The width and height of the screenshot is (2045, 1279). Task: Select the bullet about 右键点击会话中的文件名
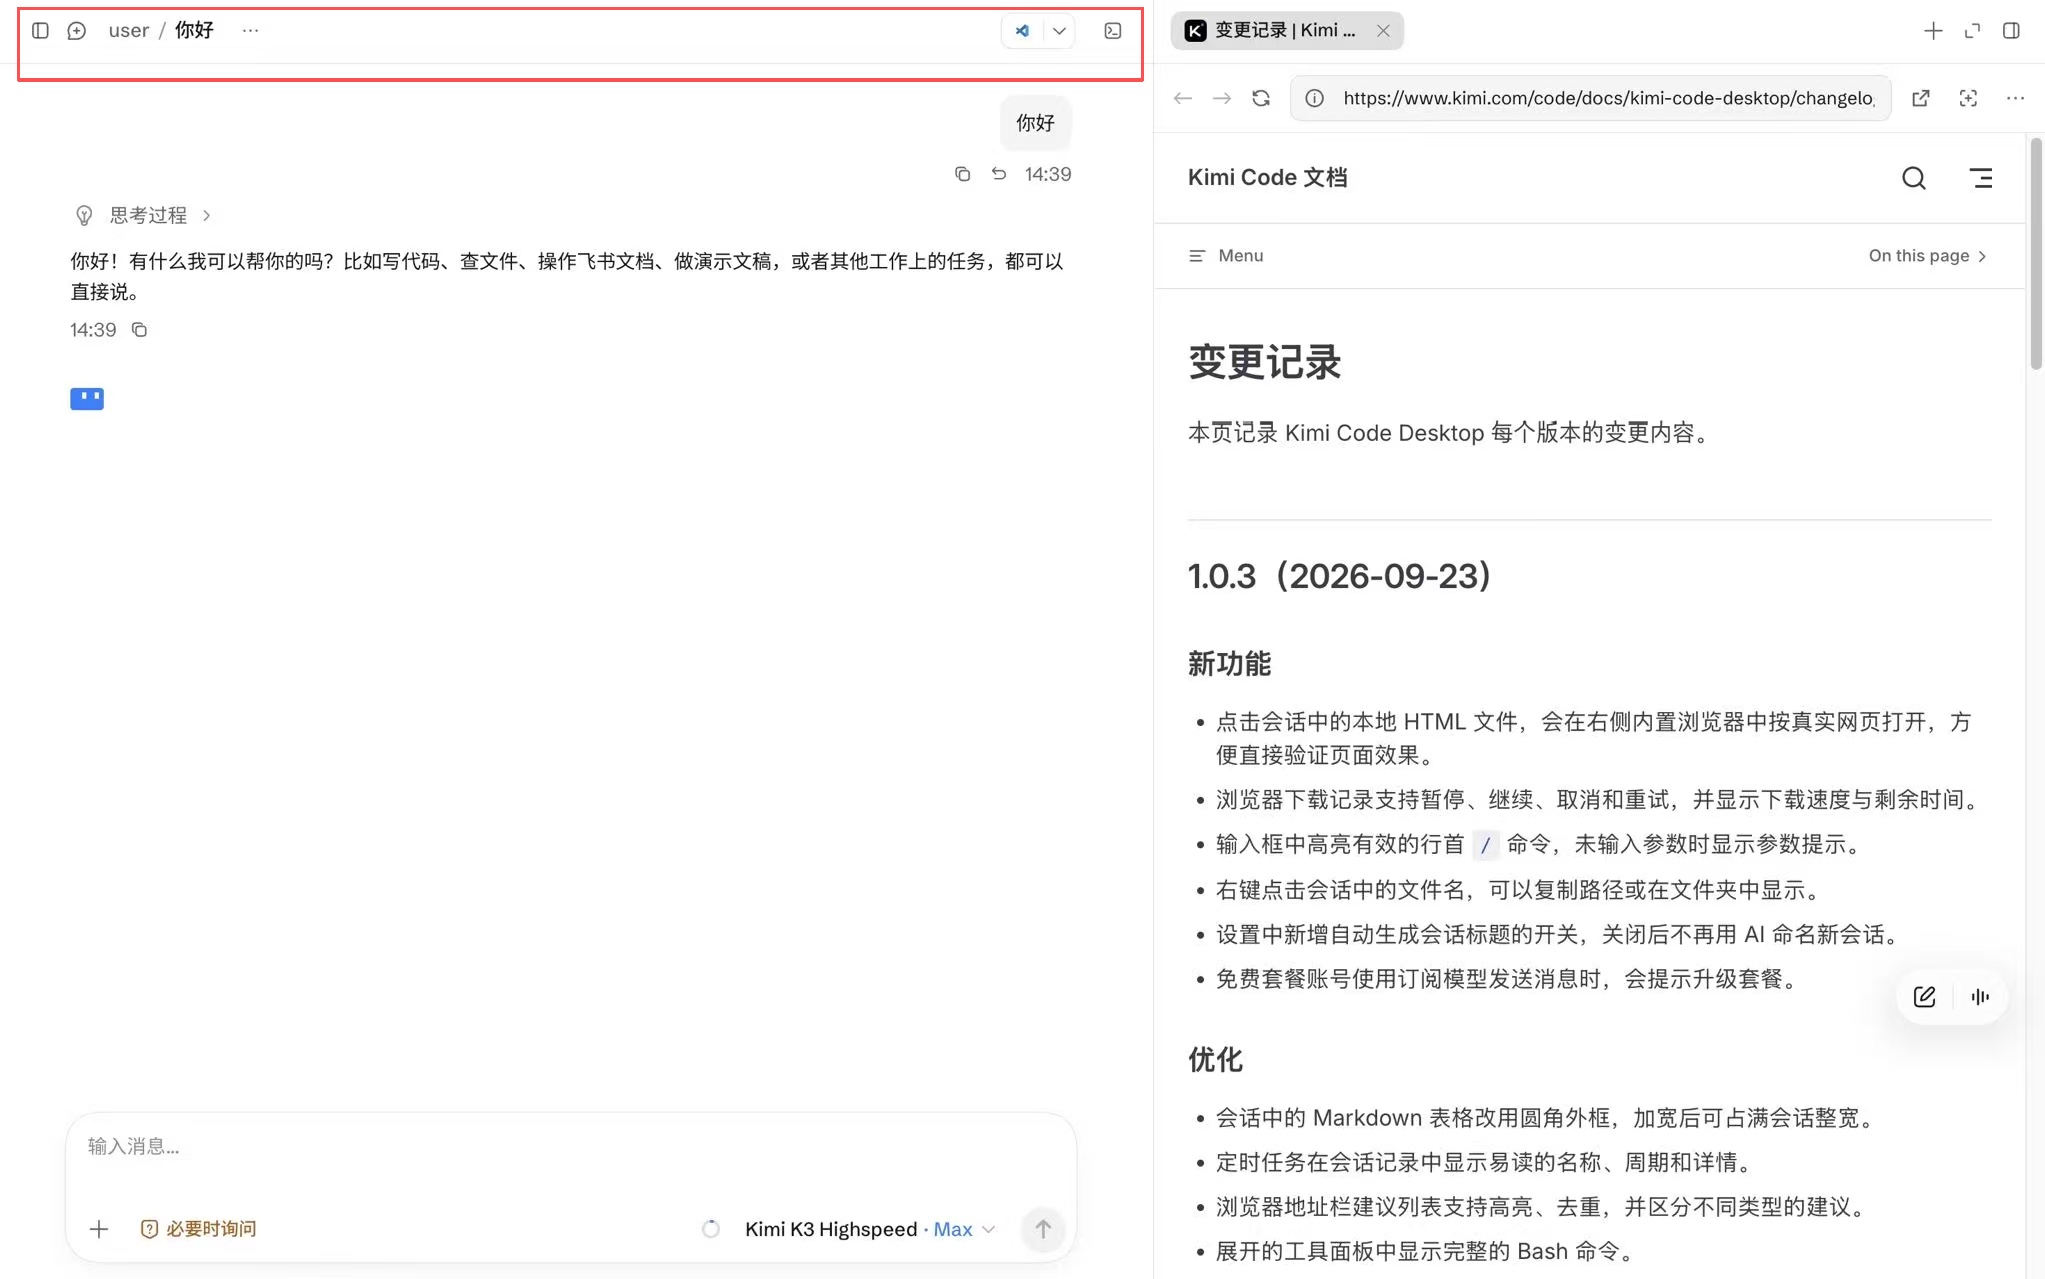tap(1521, 890)
